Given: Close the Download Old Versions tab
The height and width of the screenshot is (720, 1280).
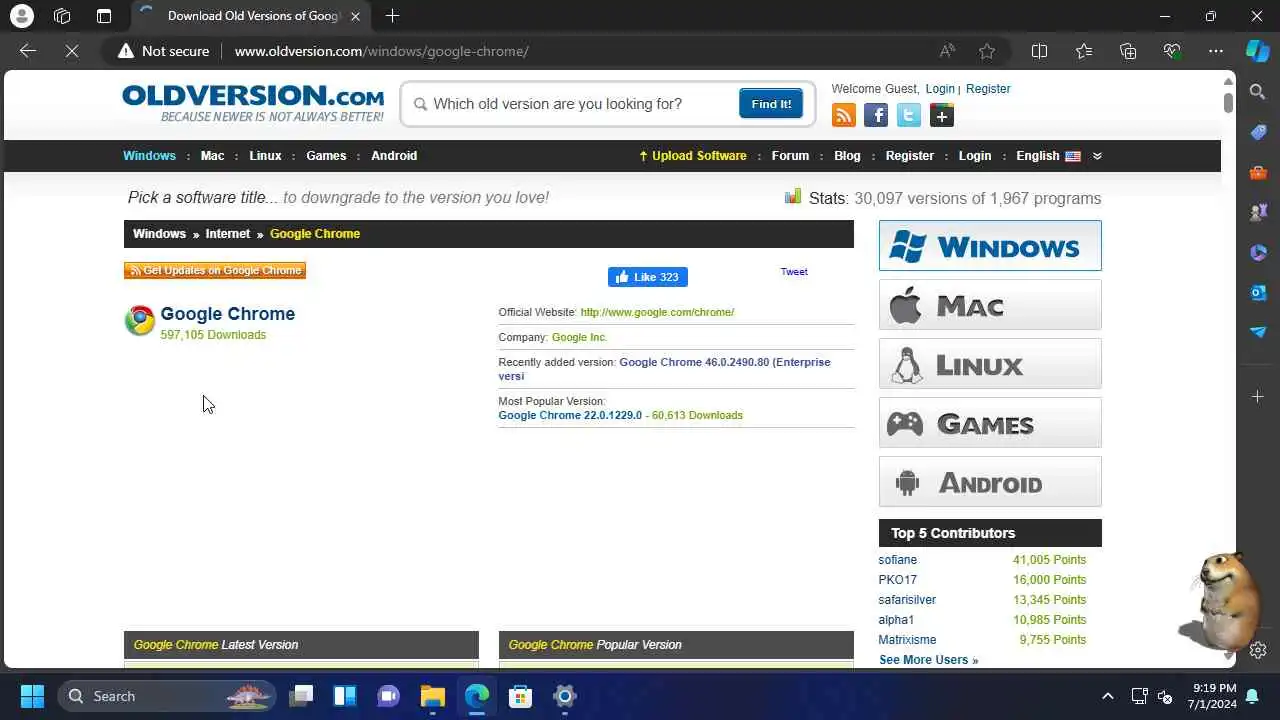Looking at the screenshot, I should 355,16.
